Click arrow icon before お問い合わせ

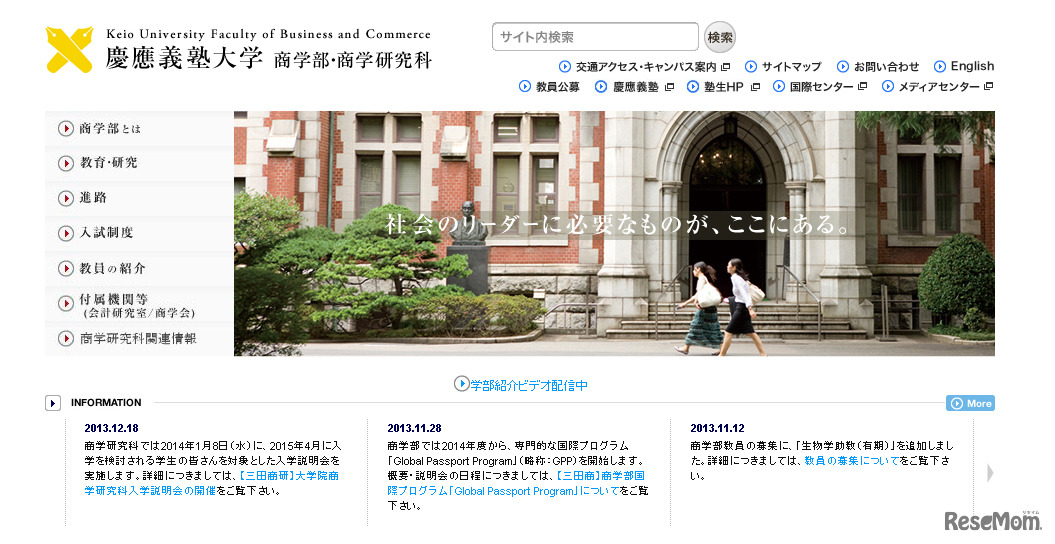(x=842, y=67)
